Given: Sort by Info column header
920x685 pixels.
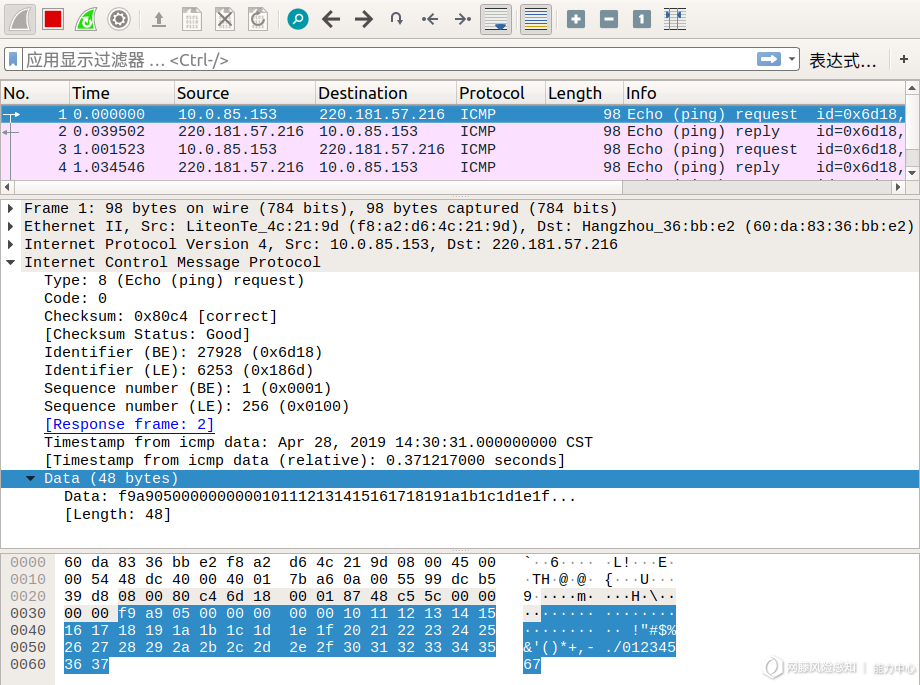Looking at the screenshot, I should coord(765,93).
